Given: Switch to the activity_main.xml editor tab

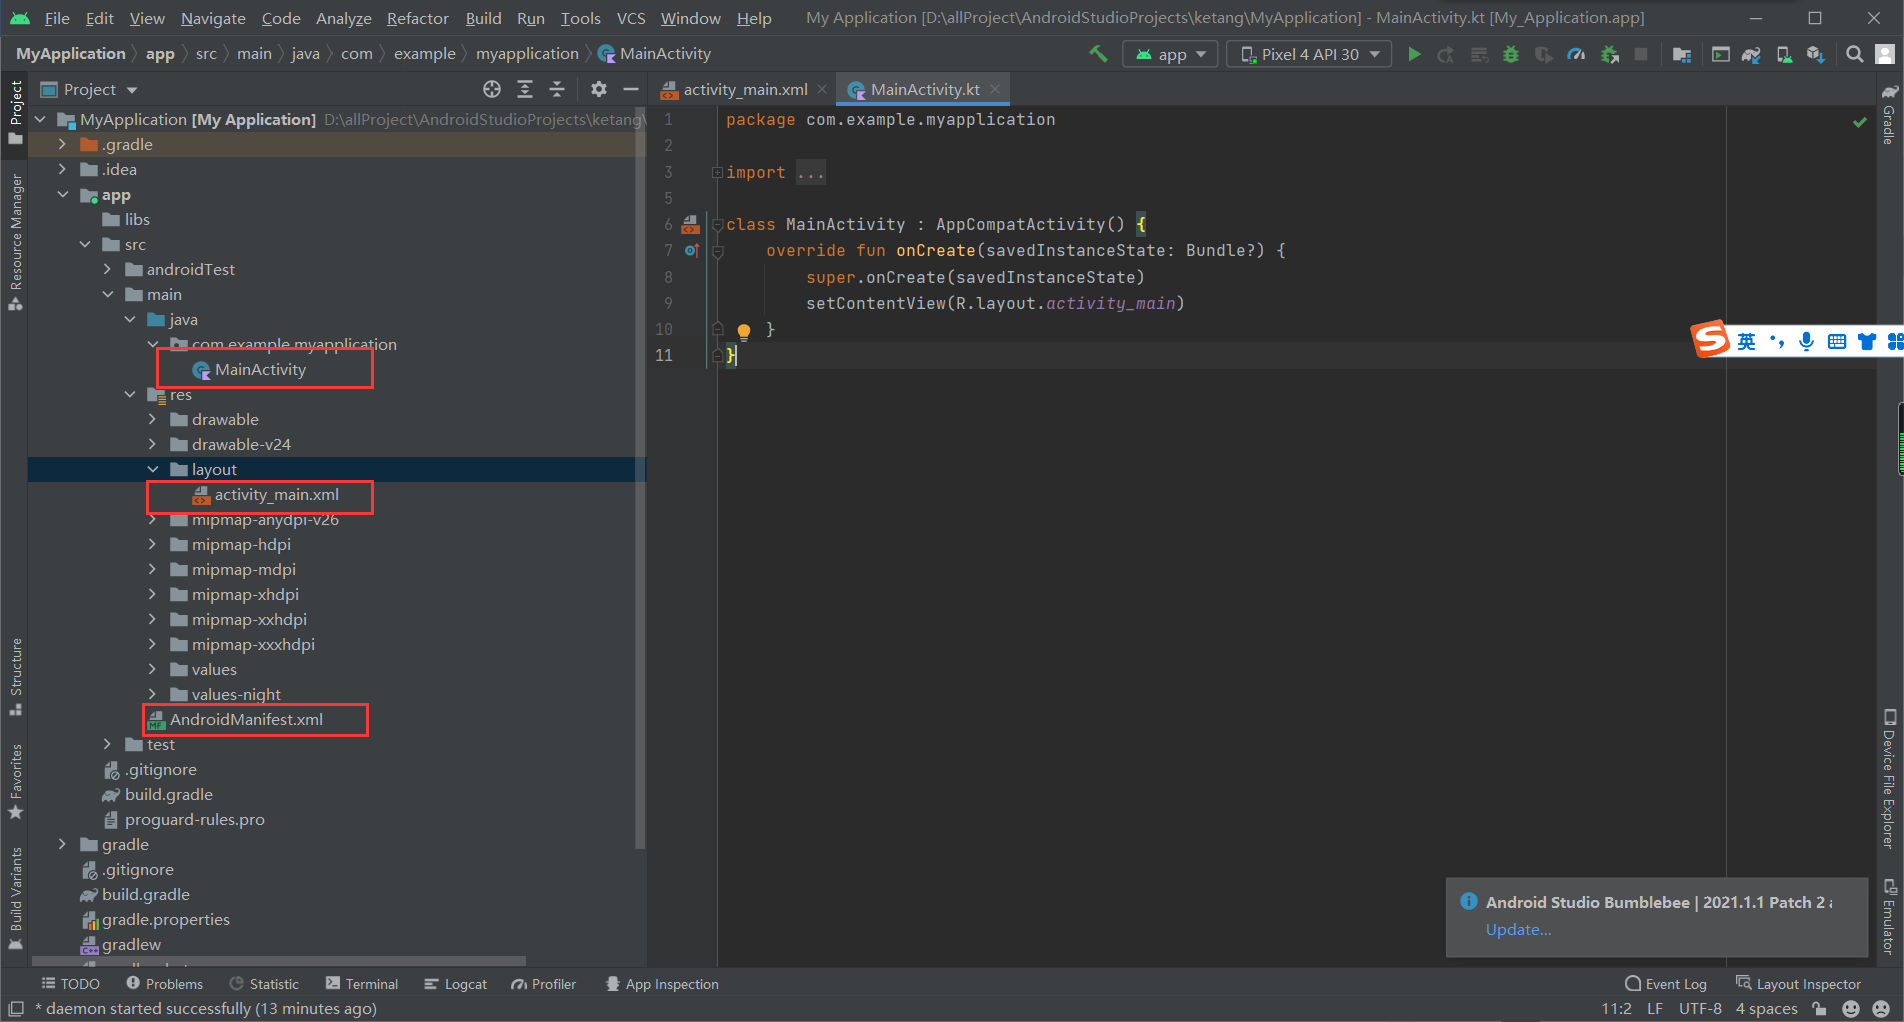Looking at the screenshot, I should [744, 89].
